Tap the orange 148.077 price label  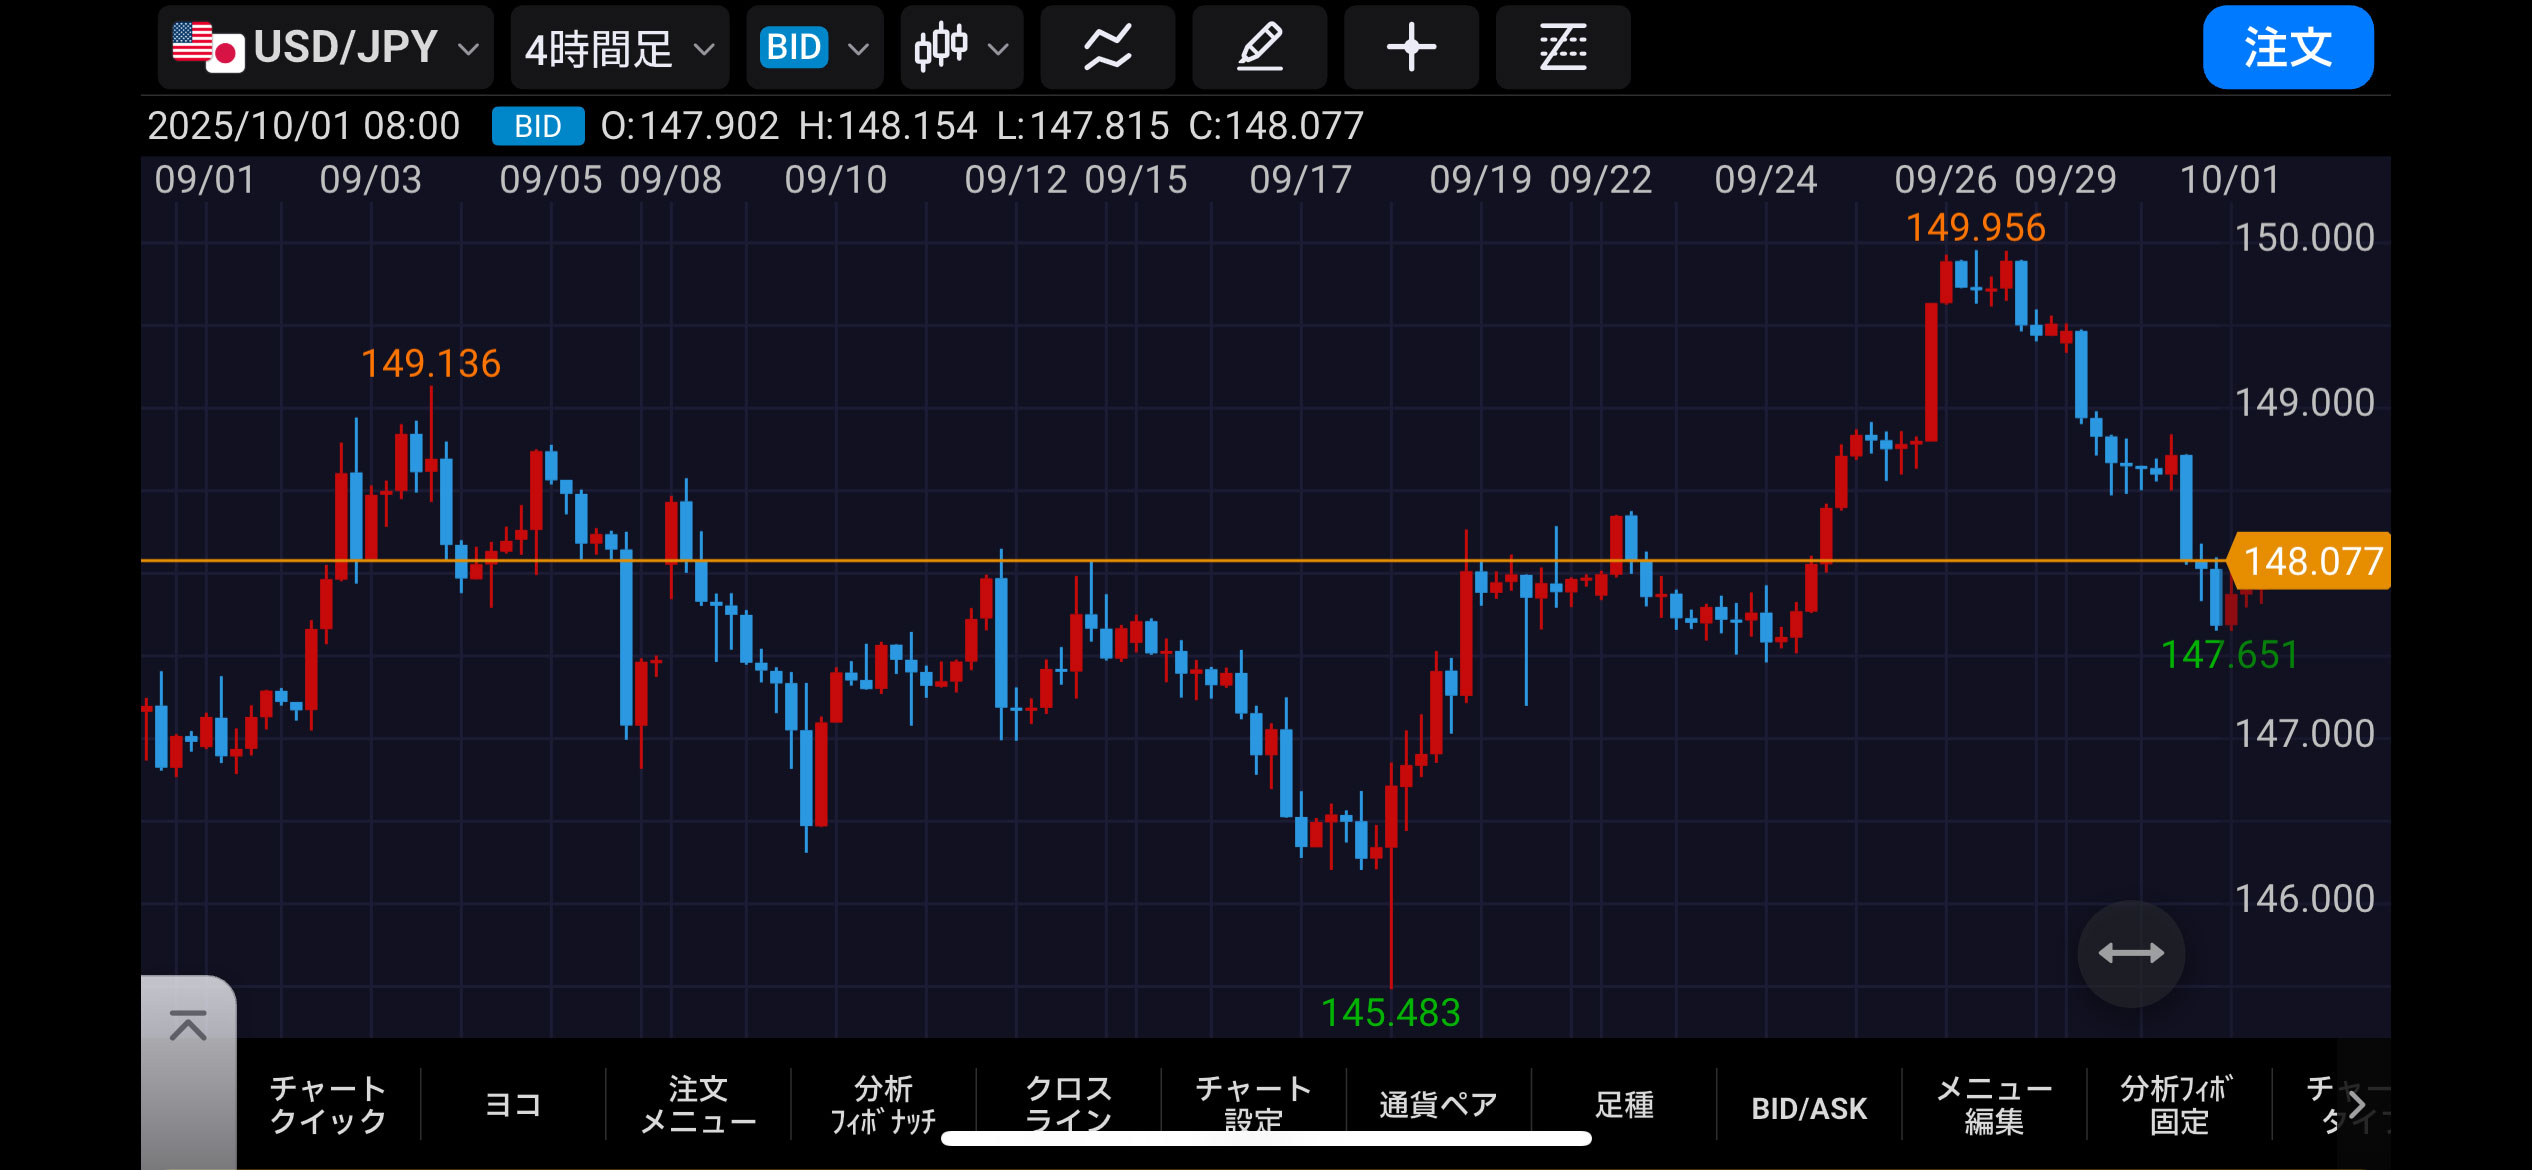coord(2311,562)
